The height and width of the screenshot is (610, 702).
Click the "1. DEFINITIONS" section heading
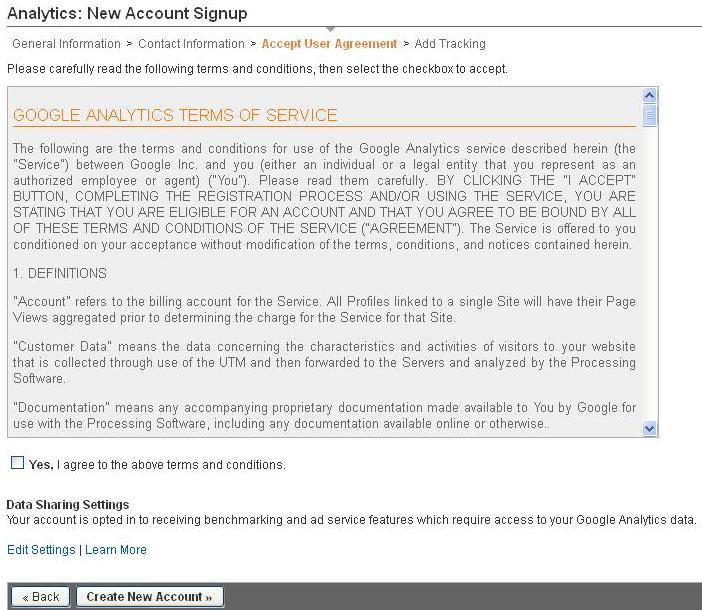(x=60, y=273)
